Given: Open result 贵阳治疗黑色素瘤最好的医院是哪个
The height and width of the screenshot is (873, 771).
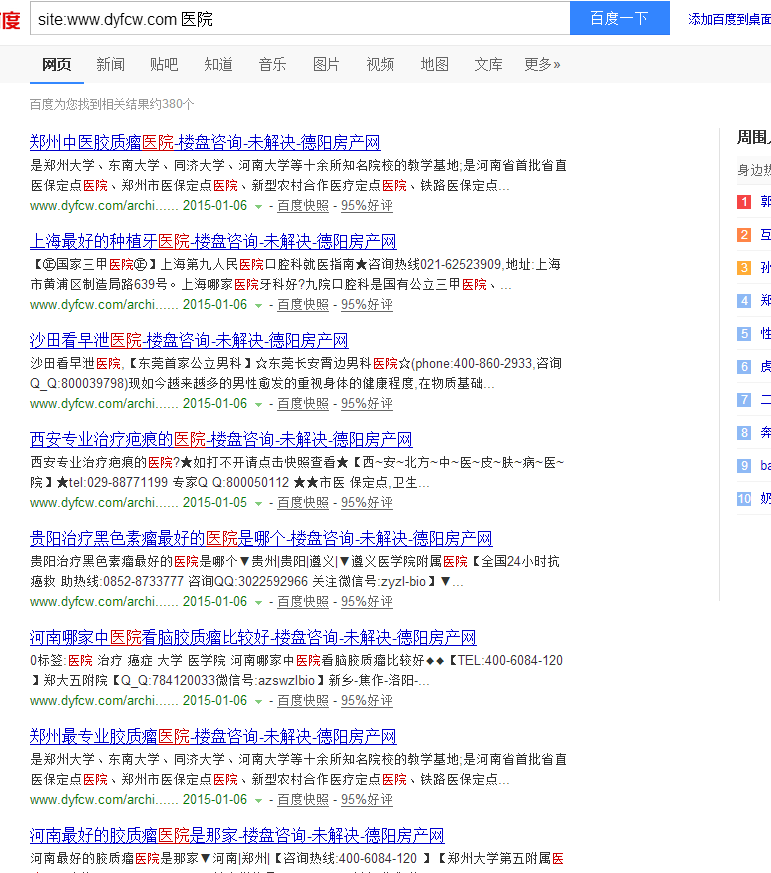Looking at the screenshot, I should click(x=261, y=538).
